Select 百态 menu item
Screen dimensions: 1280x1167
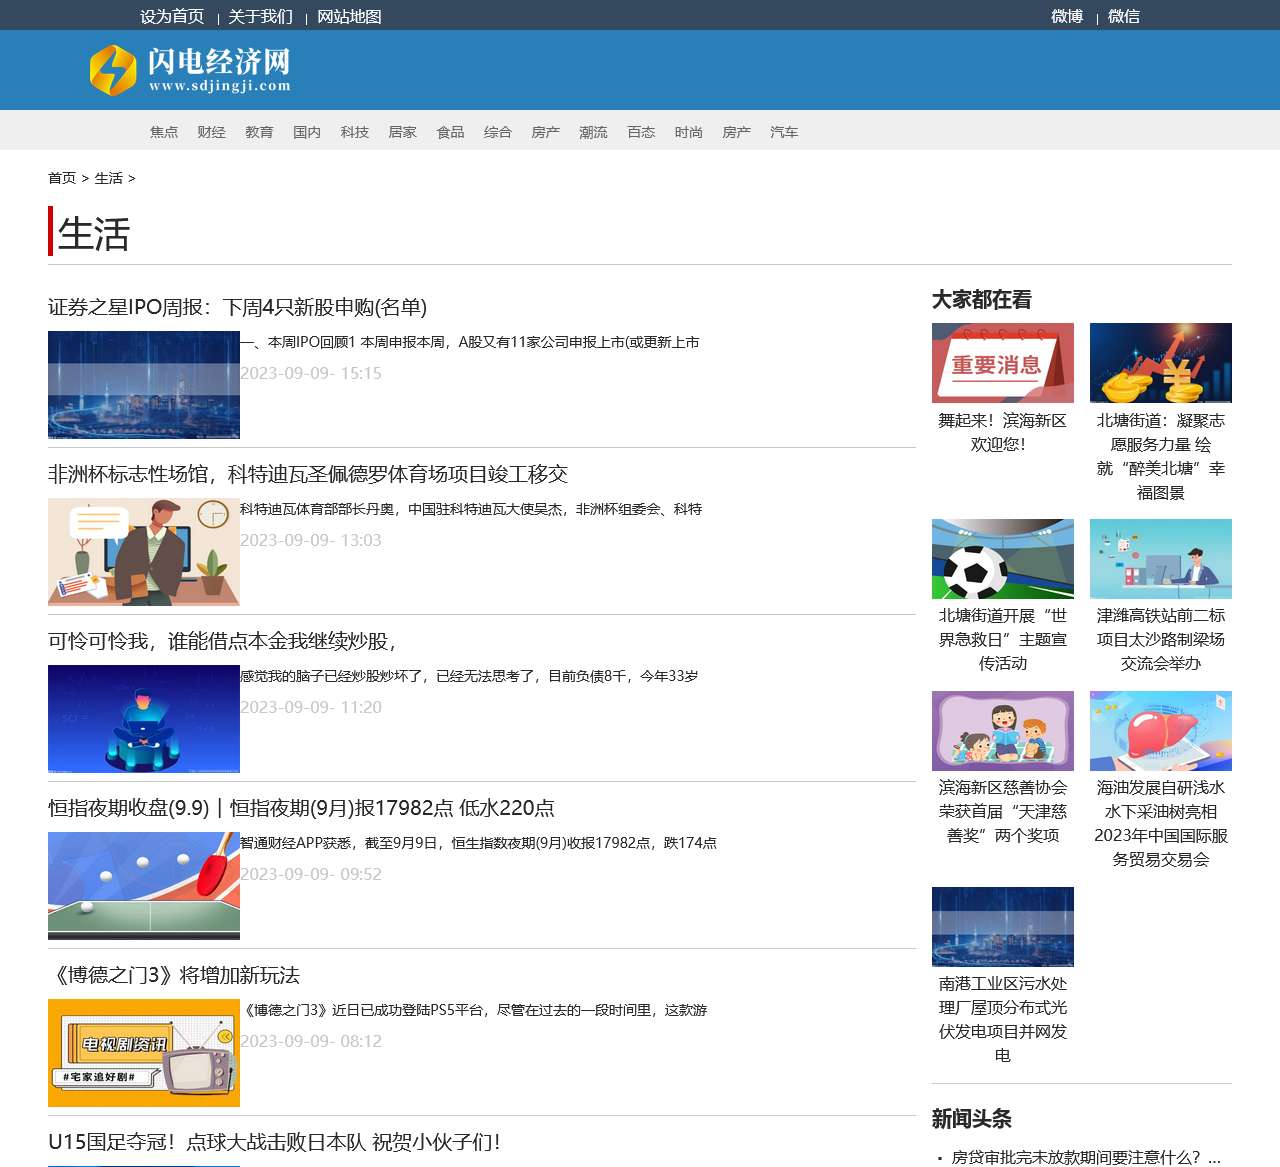[641, 132]
